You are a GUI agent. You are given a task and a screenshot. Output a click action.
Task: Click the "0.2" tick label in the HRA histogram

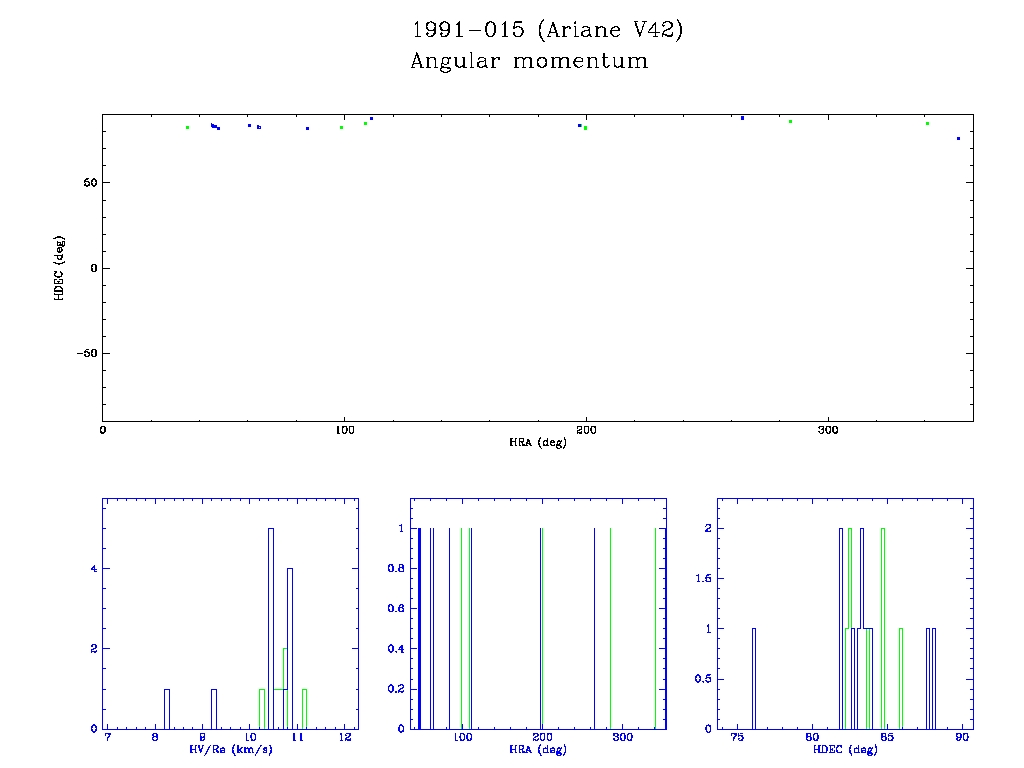(x=396, y=689)
